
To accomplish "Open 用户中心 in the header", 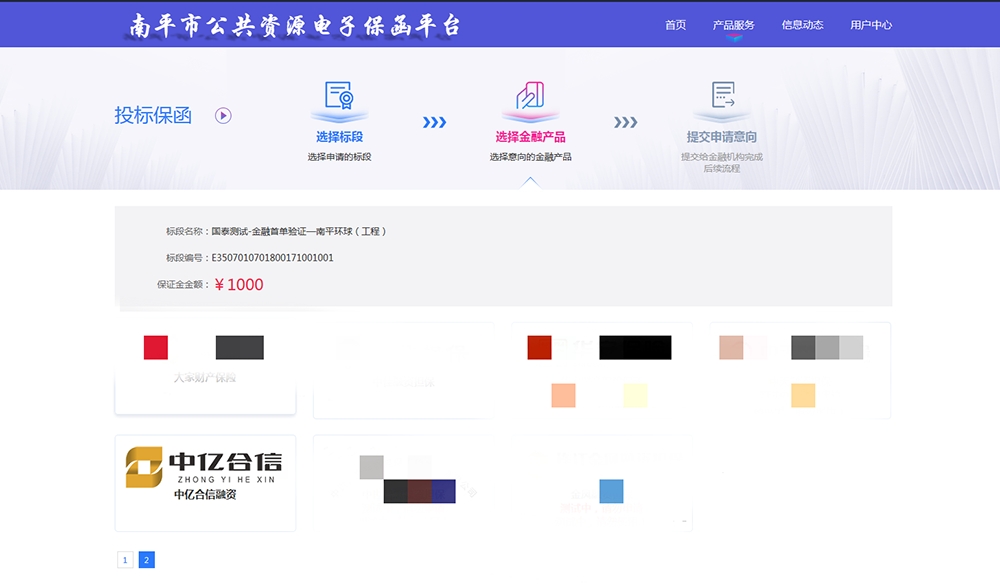I will tap(871, 25).
